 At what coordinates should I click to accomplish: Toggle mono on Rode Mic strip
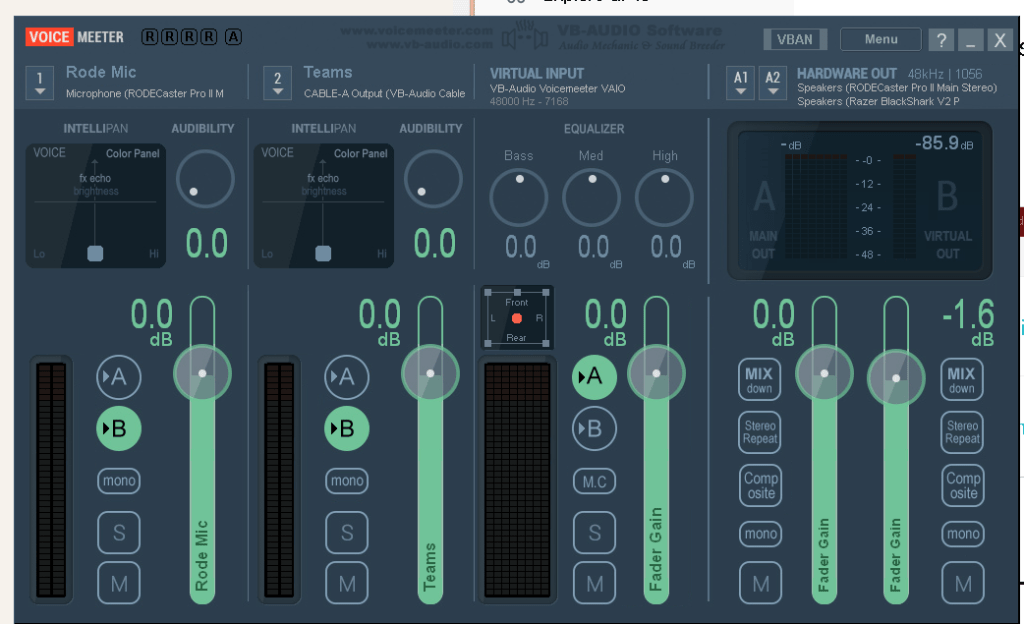[x=119, y=481]
